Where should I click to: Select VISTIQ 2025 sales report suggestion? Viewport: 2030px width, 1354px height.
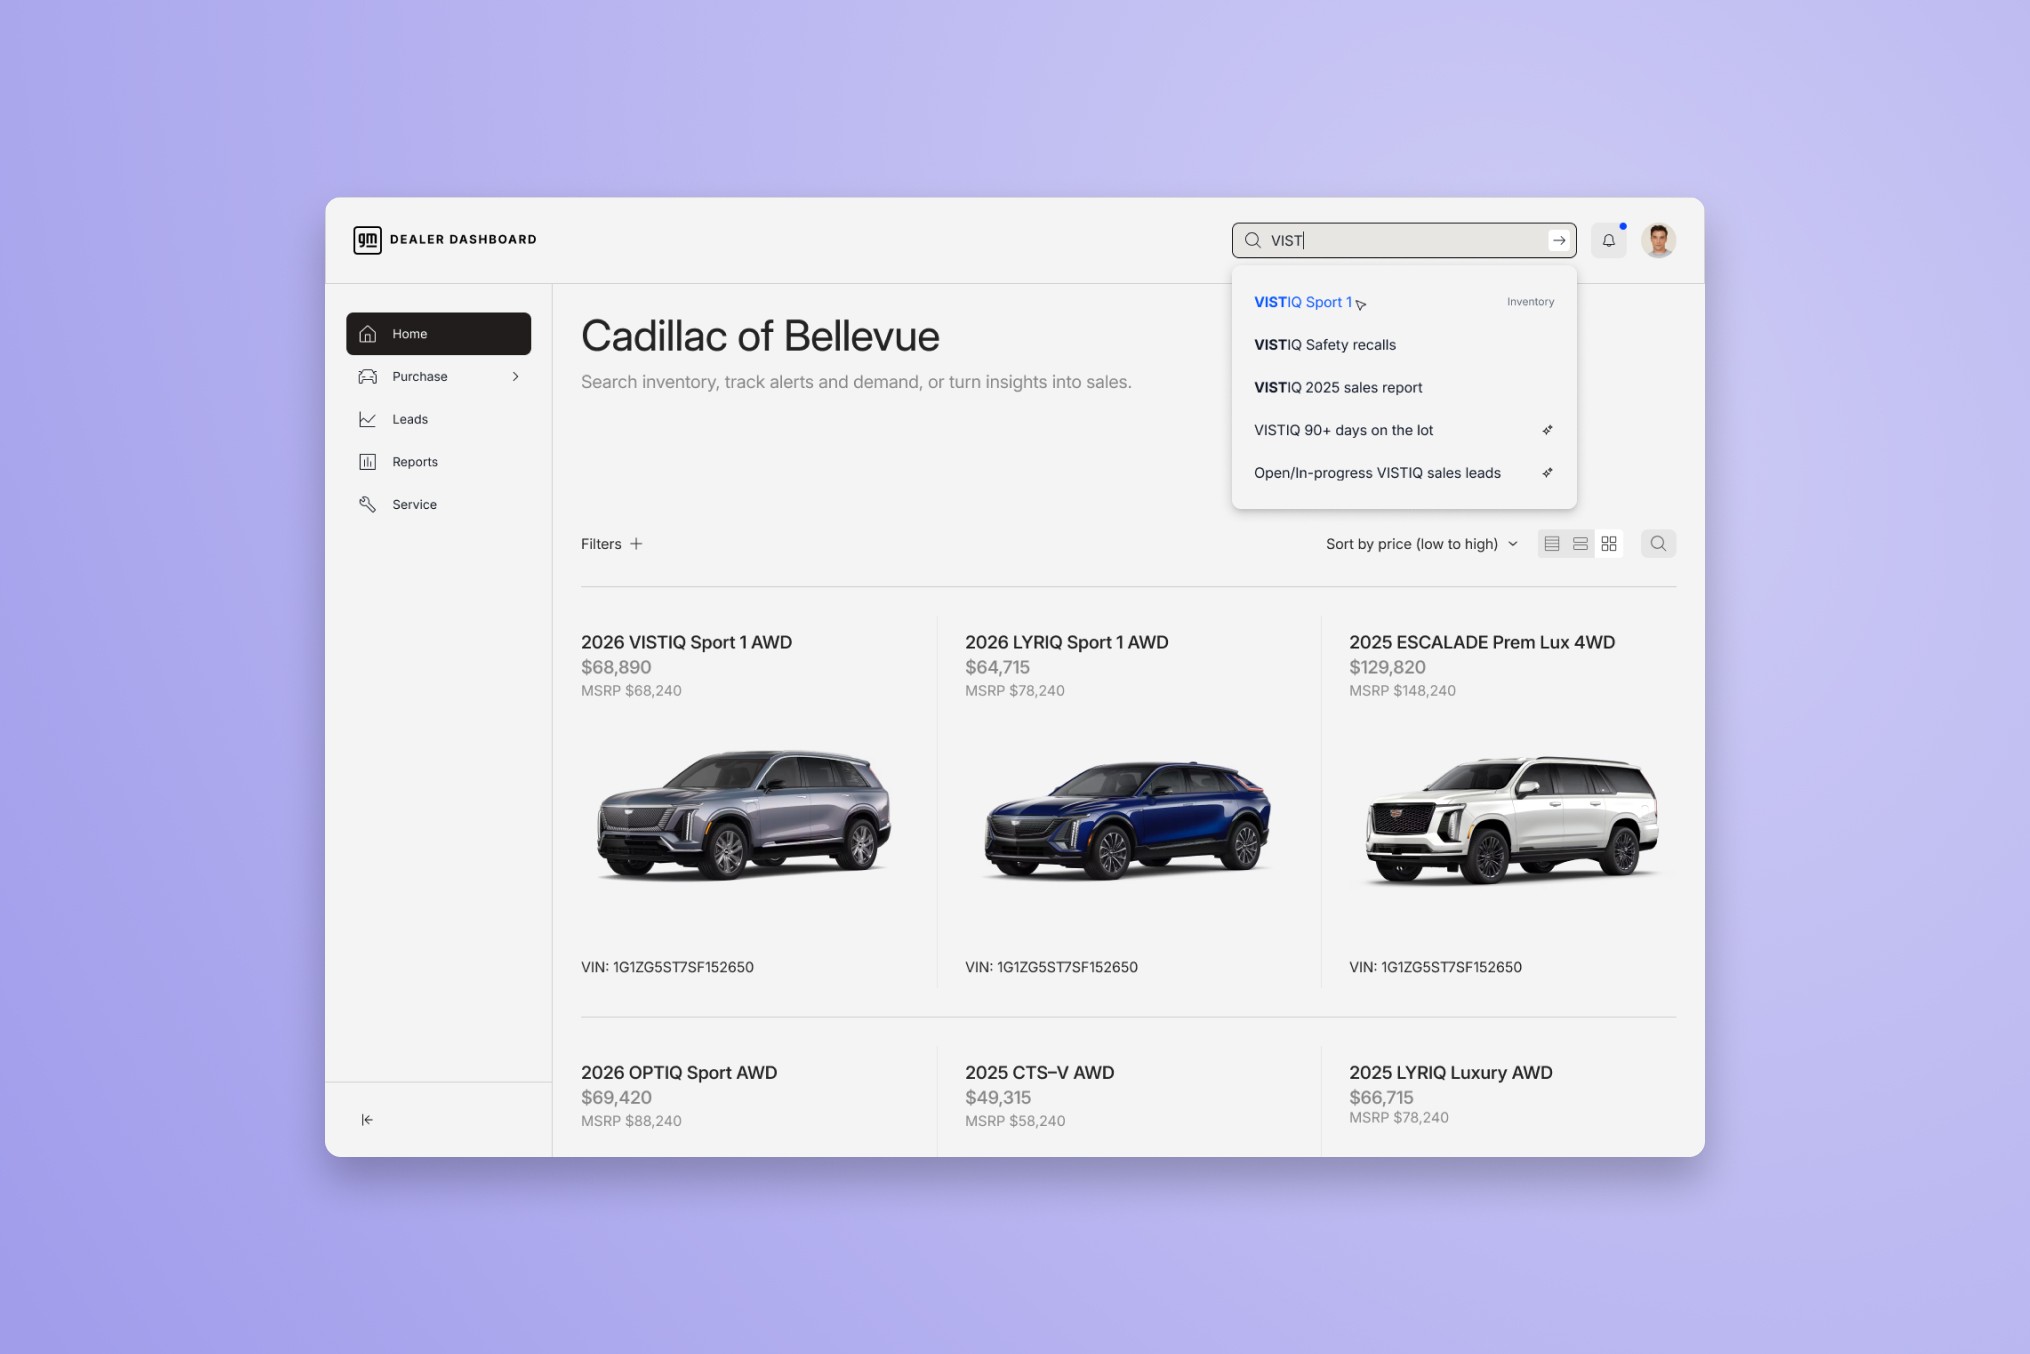point(1338,388)
